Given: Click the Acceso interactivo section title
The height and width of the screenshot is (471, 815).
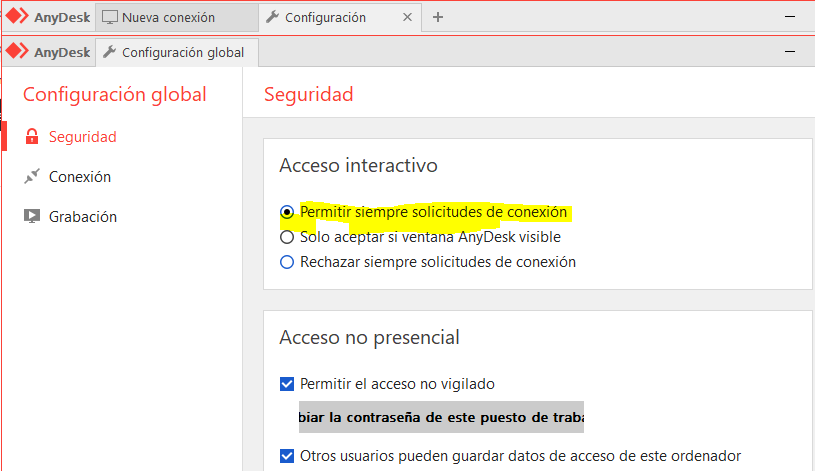Looking at the screenshot, I should (359, 165).
